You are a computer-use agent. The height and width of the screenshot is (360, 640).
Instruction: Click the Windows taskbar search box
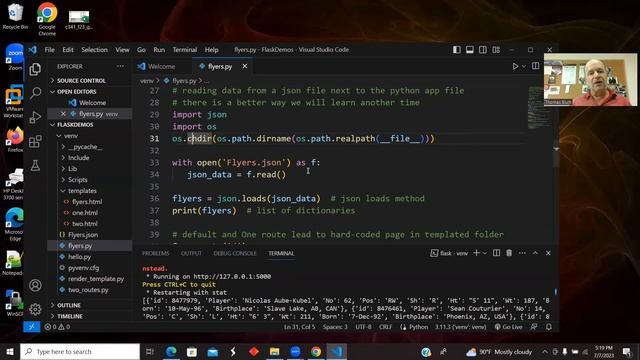(80, 351)
